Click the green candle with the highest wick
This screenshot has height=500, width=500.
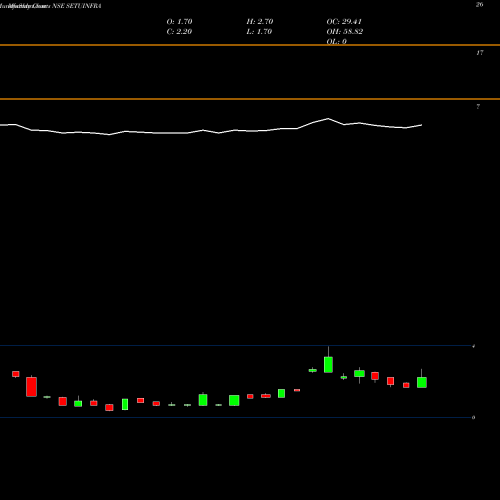coord(328,364)
